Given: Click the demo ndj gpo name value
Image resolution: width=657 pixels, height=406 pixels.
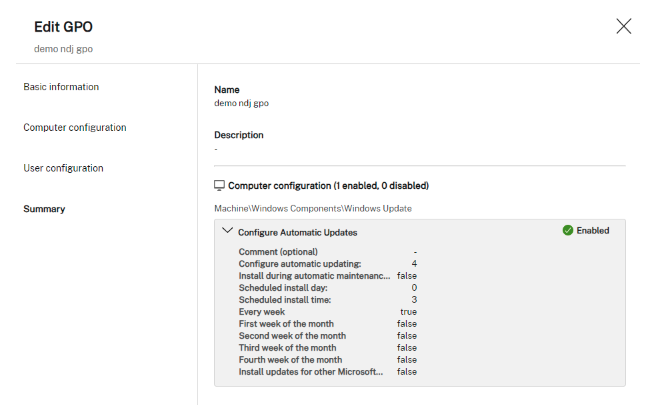Looking at the screenshot, I should pos(241,102).
